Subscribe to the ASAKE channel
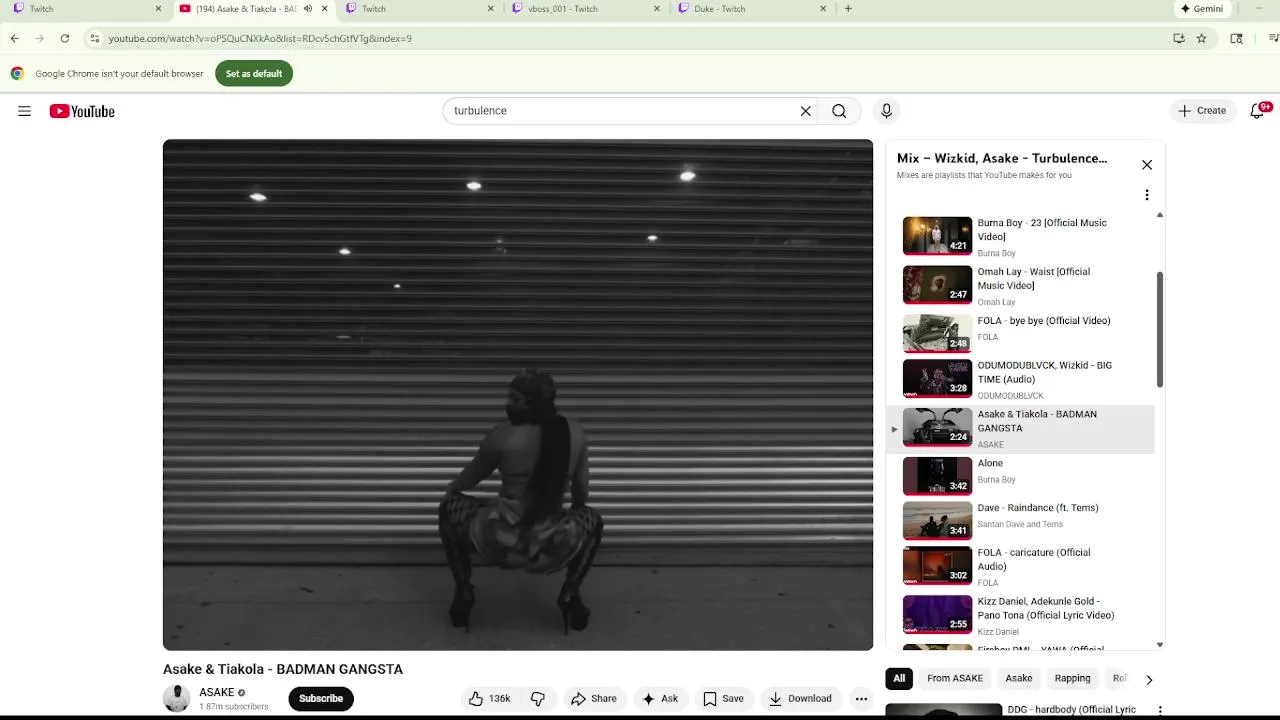This screenshot has height=720, width=1280. [321, 698]
